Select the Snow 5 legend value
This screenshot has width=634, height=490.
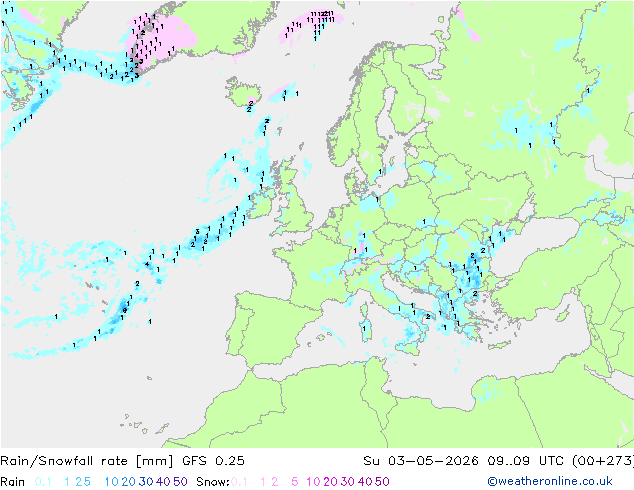pyautogui.click(x=295, y=482)
